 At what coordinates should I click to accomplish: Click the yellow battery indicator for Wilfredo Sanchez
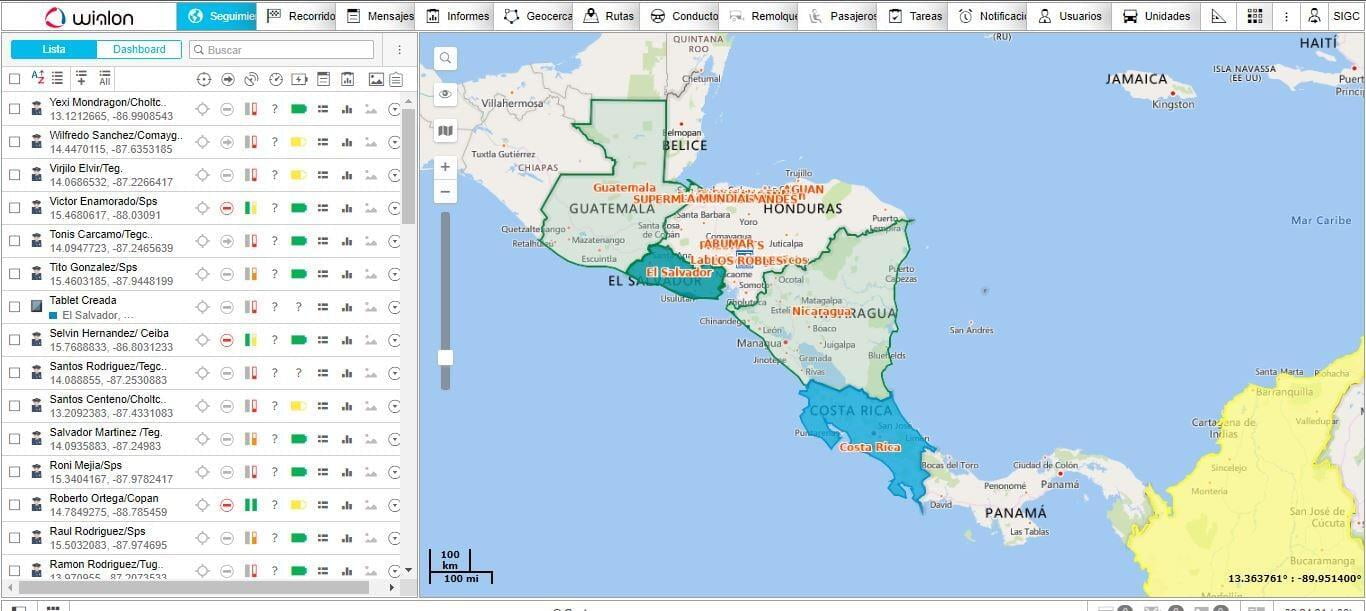click(298, 142)
